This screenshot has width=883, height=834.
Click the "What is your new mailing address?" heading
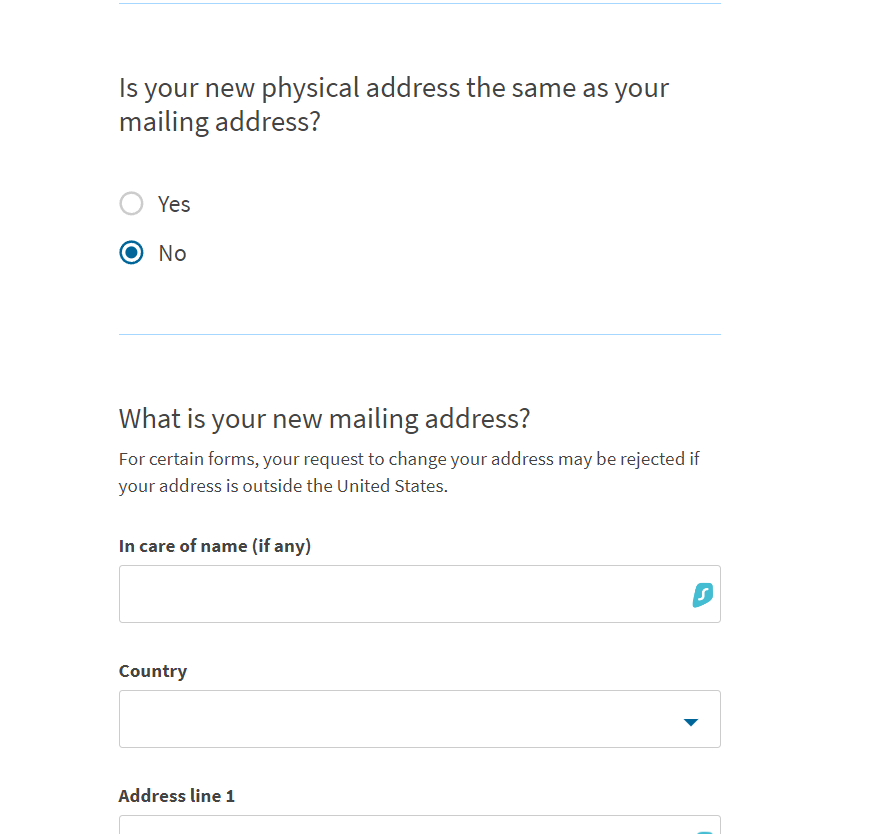[x=324, y=419]
